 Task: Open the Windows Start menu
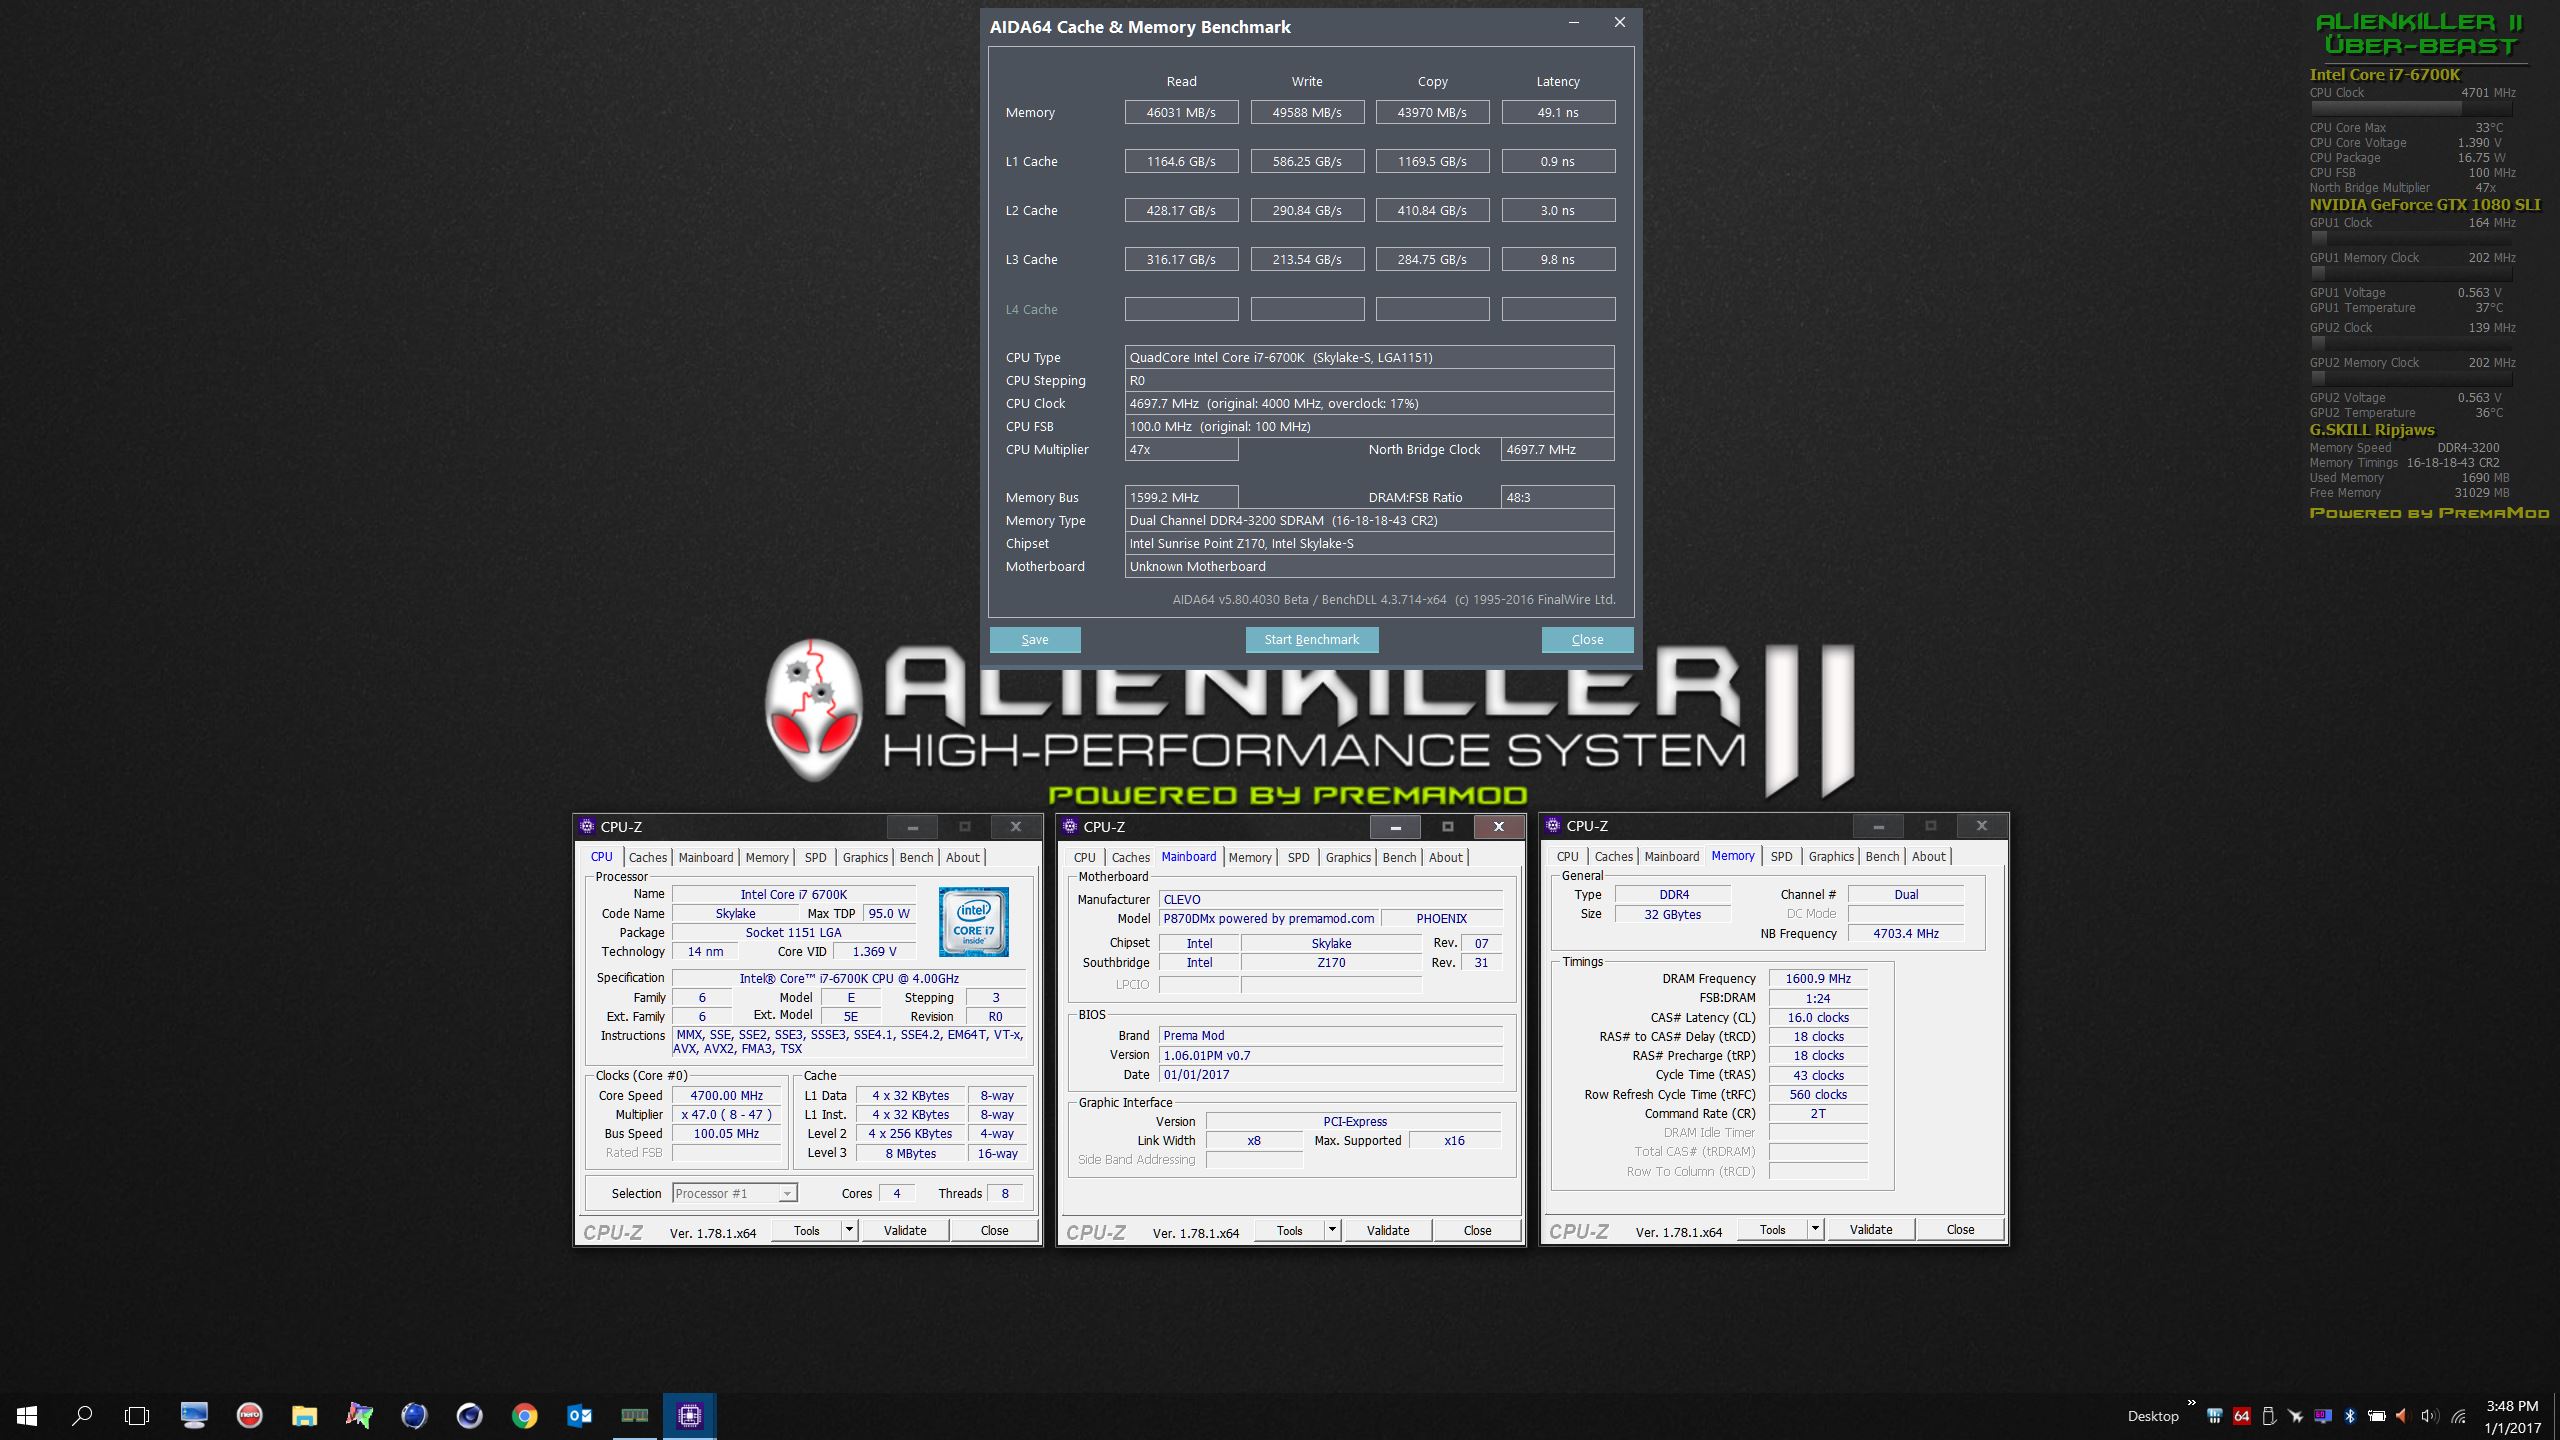(27, 1415)
